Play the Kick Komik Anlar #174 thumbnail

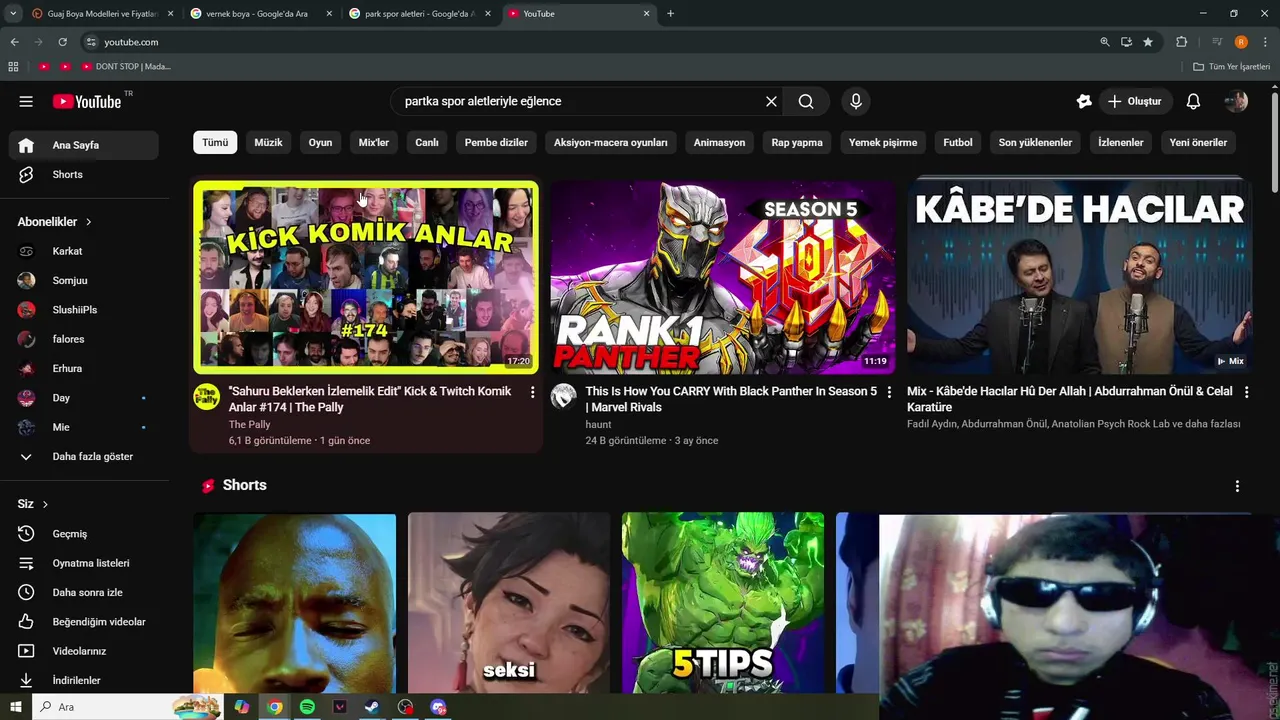pyautogui.click(x=366, y=277)
